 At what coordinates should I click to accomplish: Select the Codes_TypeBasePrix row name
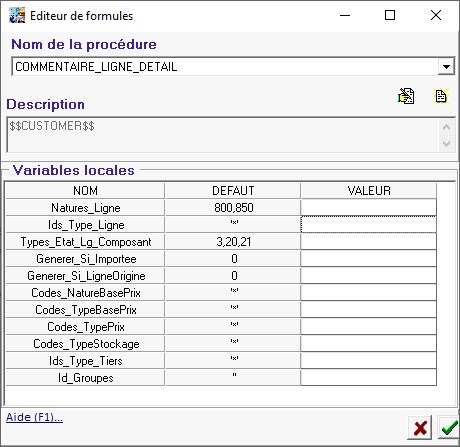85,310
